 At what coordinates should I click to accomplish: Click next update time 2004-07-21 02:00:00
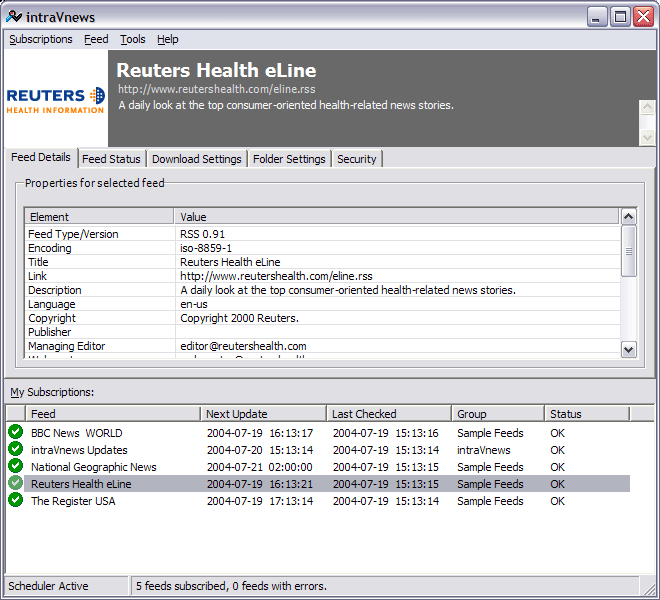[260, 467]
